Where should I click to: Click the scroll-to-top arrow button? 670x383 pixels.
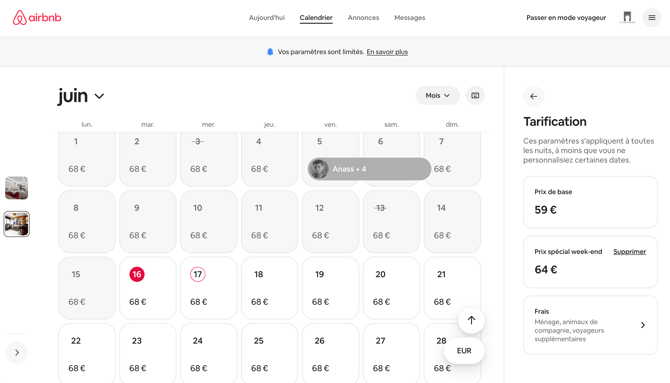471,320
